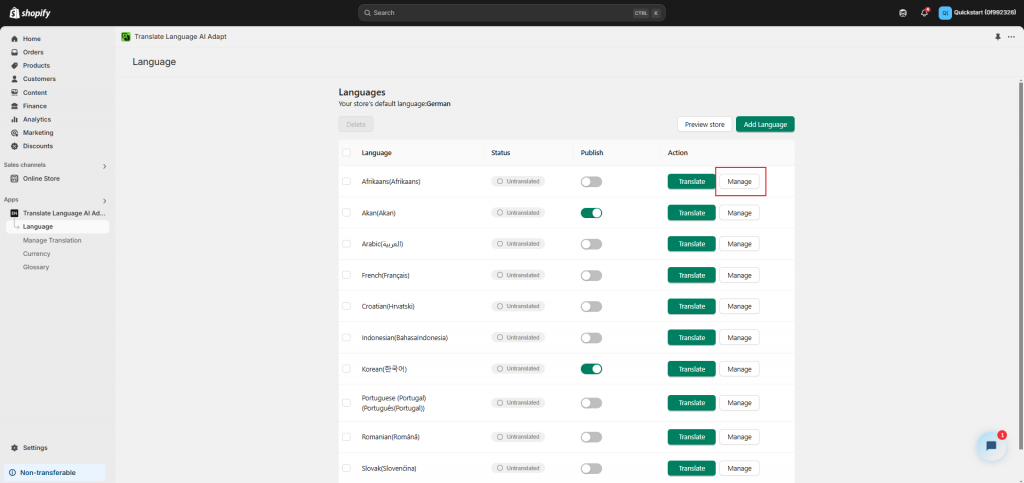Click the Add Language button
The width and height of the screenshot is (1024, 483).
tap(765, 124)
